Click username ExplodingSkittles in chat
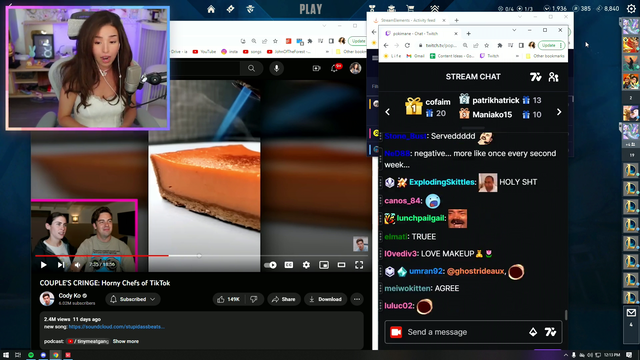 click(442, 182)
